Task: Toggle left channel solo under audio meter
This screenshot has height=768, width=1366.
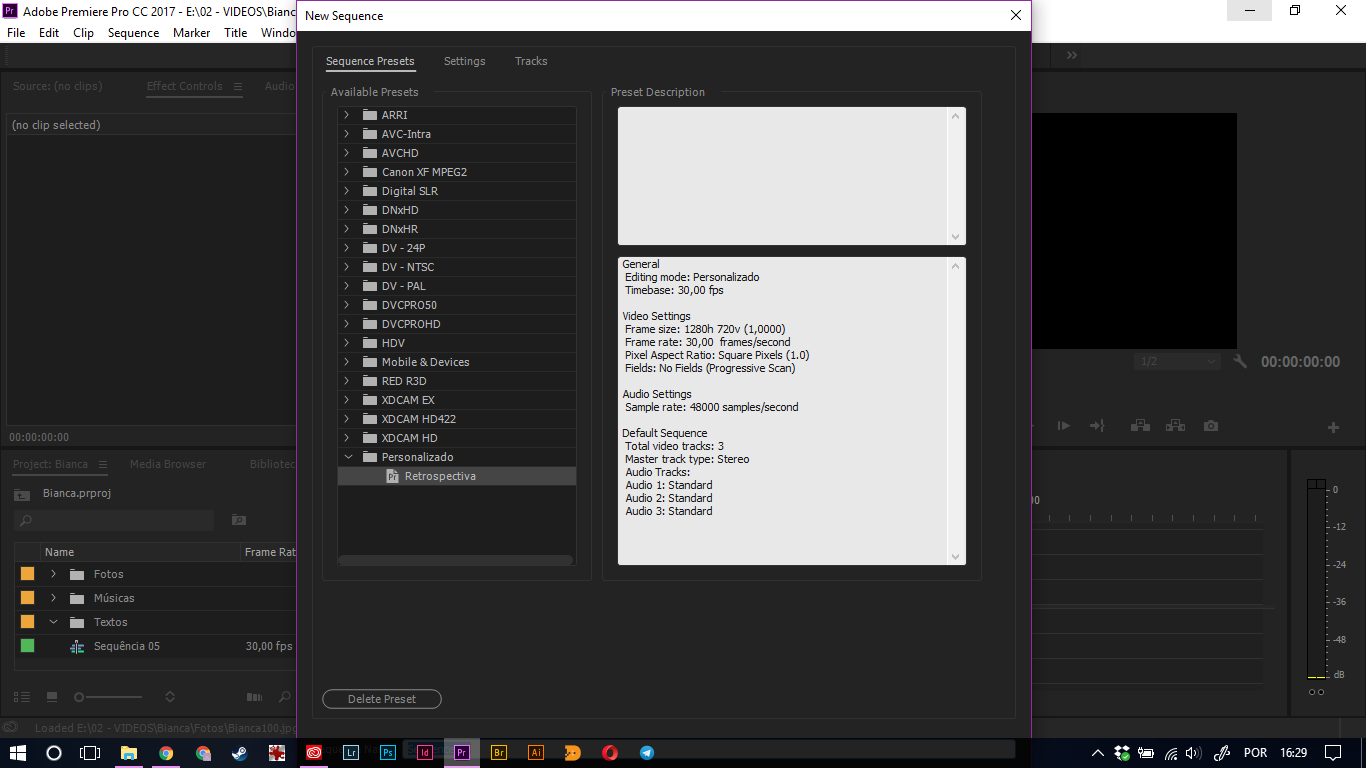Action: 1313,692
